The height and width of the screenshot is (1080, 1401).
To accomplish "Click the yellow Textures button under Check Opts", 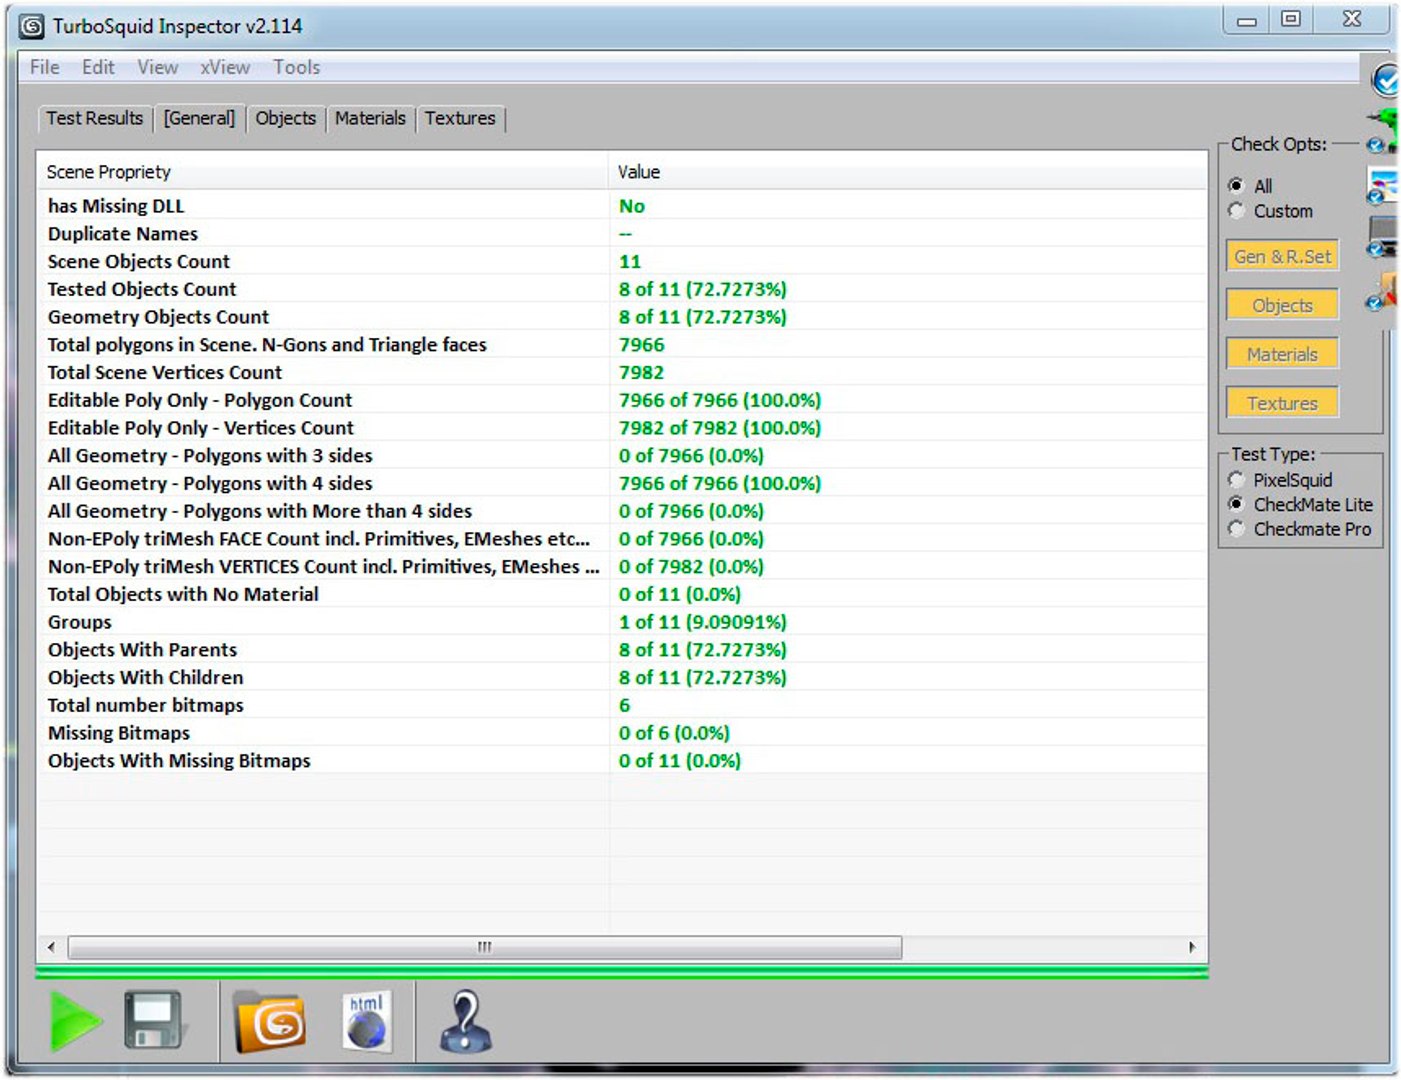I will (1282, 403).
